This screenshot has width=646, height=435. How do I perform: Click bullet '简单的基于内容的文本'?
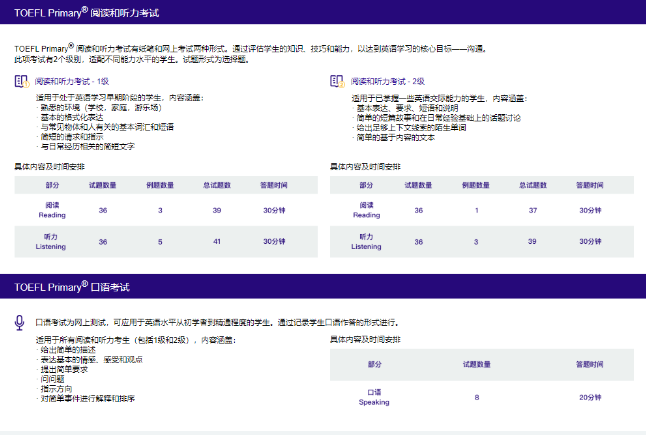pyautogui.click(x=396, y=138)
